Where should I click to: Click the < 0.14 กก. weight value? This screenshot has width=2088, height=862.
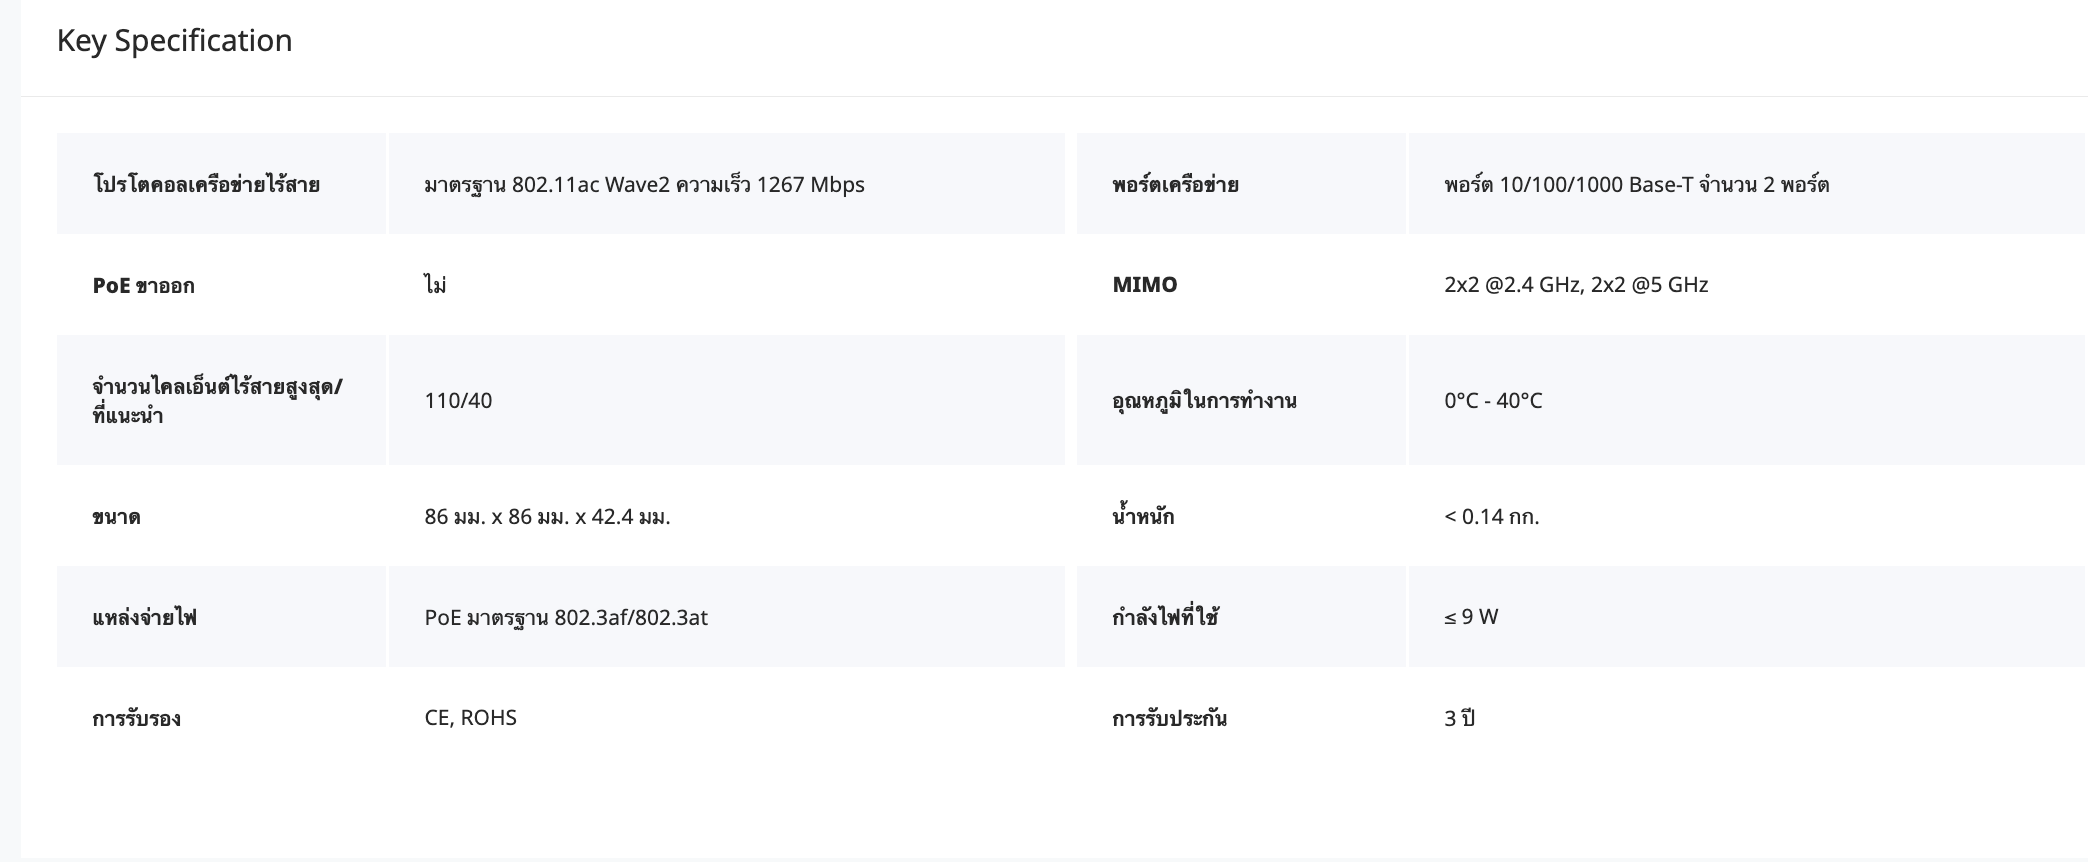pyautogui.click(x=1491, y=517)
